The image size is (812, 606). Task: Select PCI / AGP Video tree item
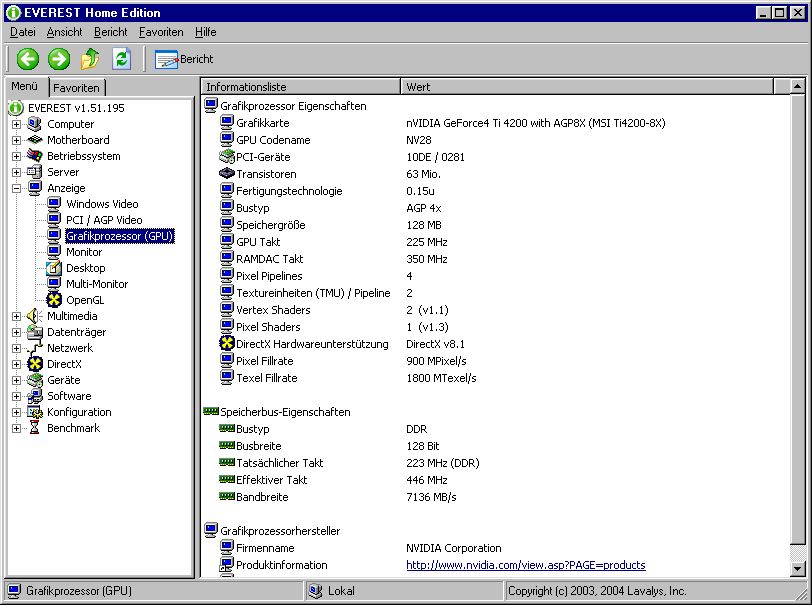[104, 220]
